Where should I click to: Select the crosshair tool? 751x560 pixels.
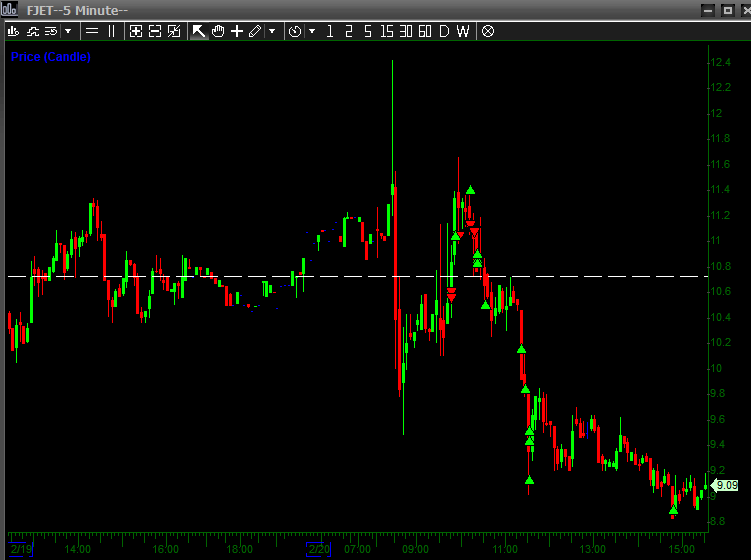[237, 32]
